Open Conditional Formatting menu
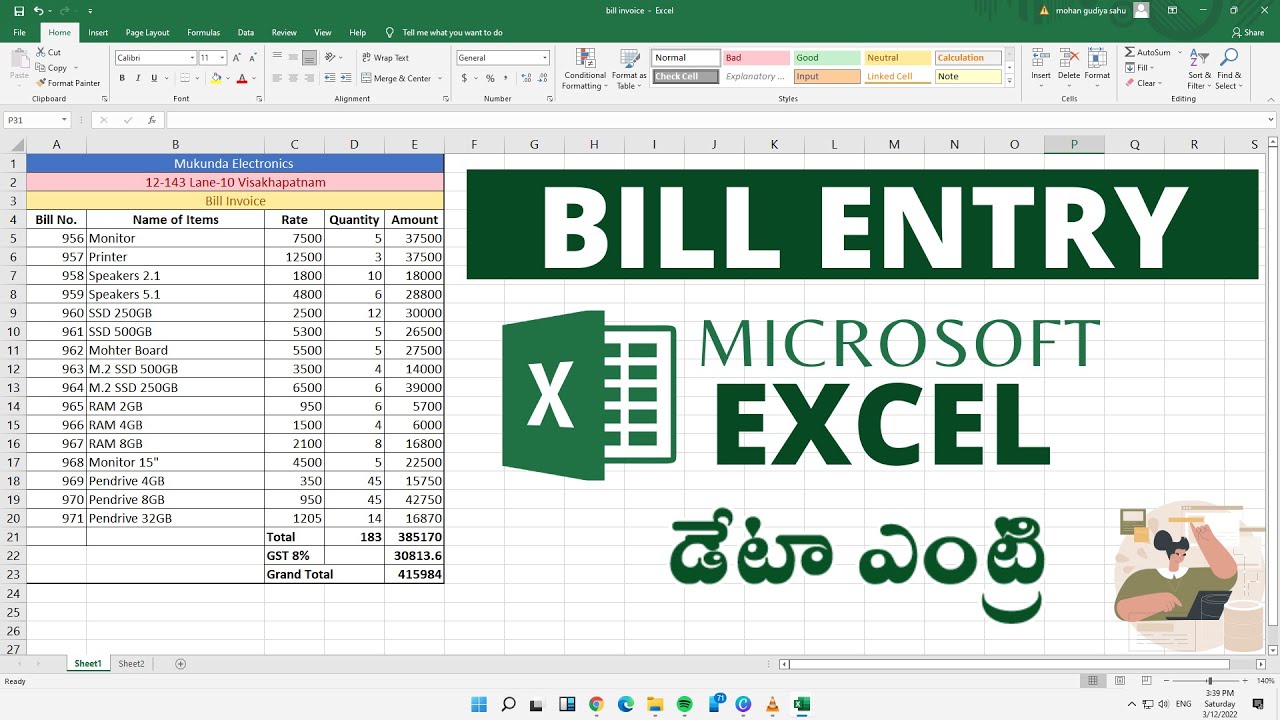 pos(585,69)
